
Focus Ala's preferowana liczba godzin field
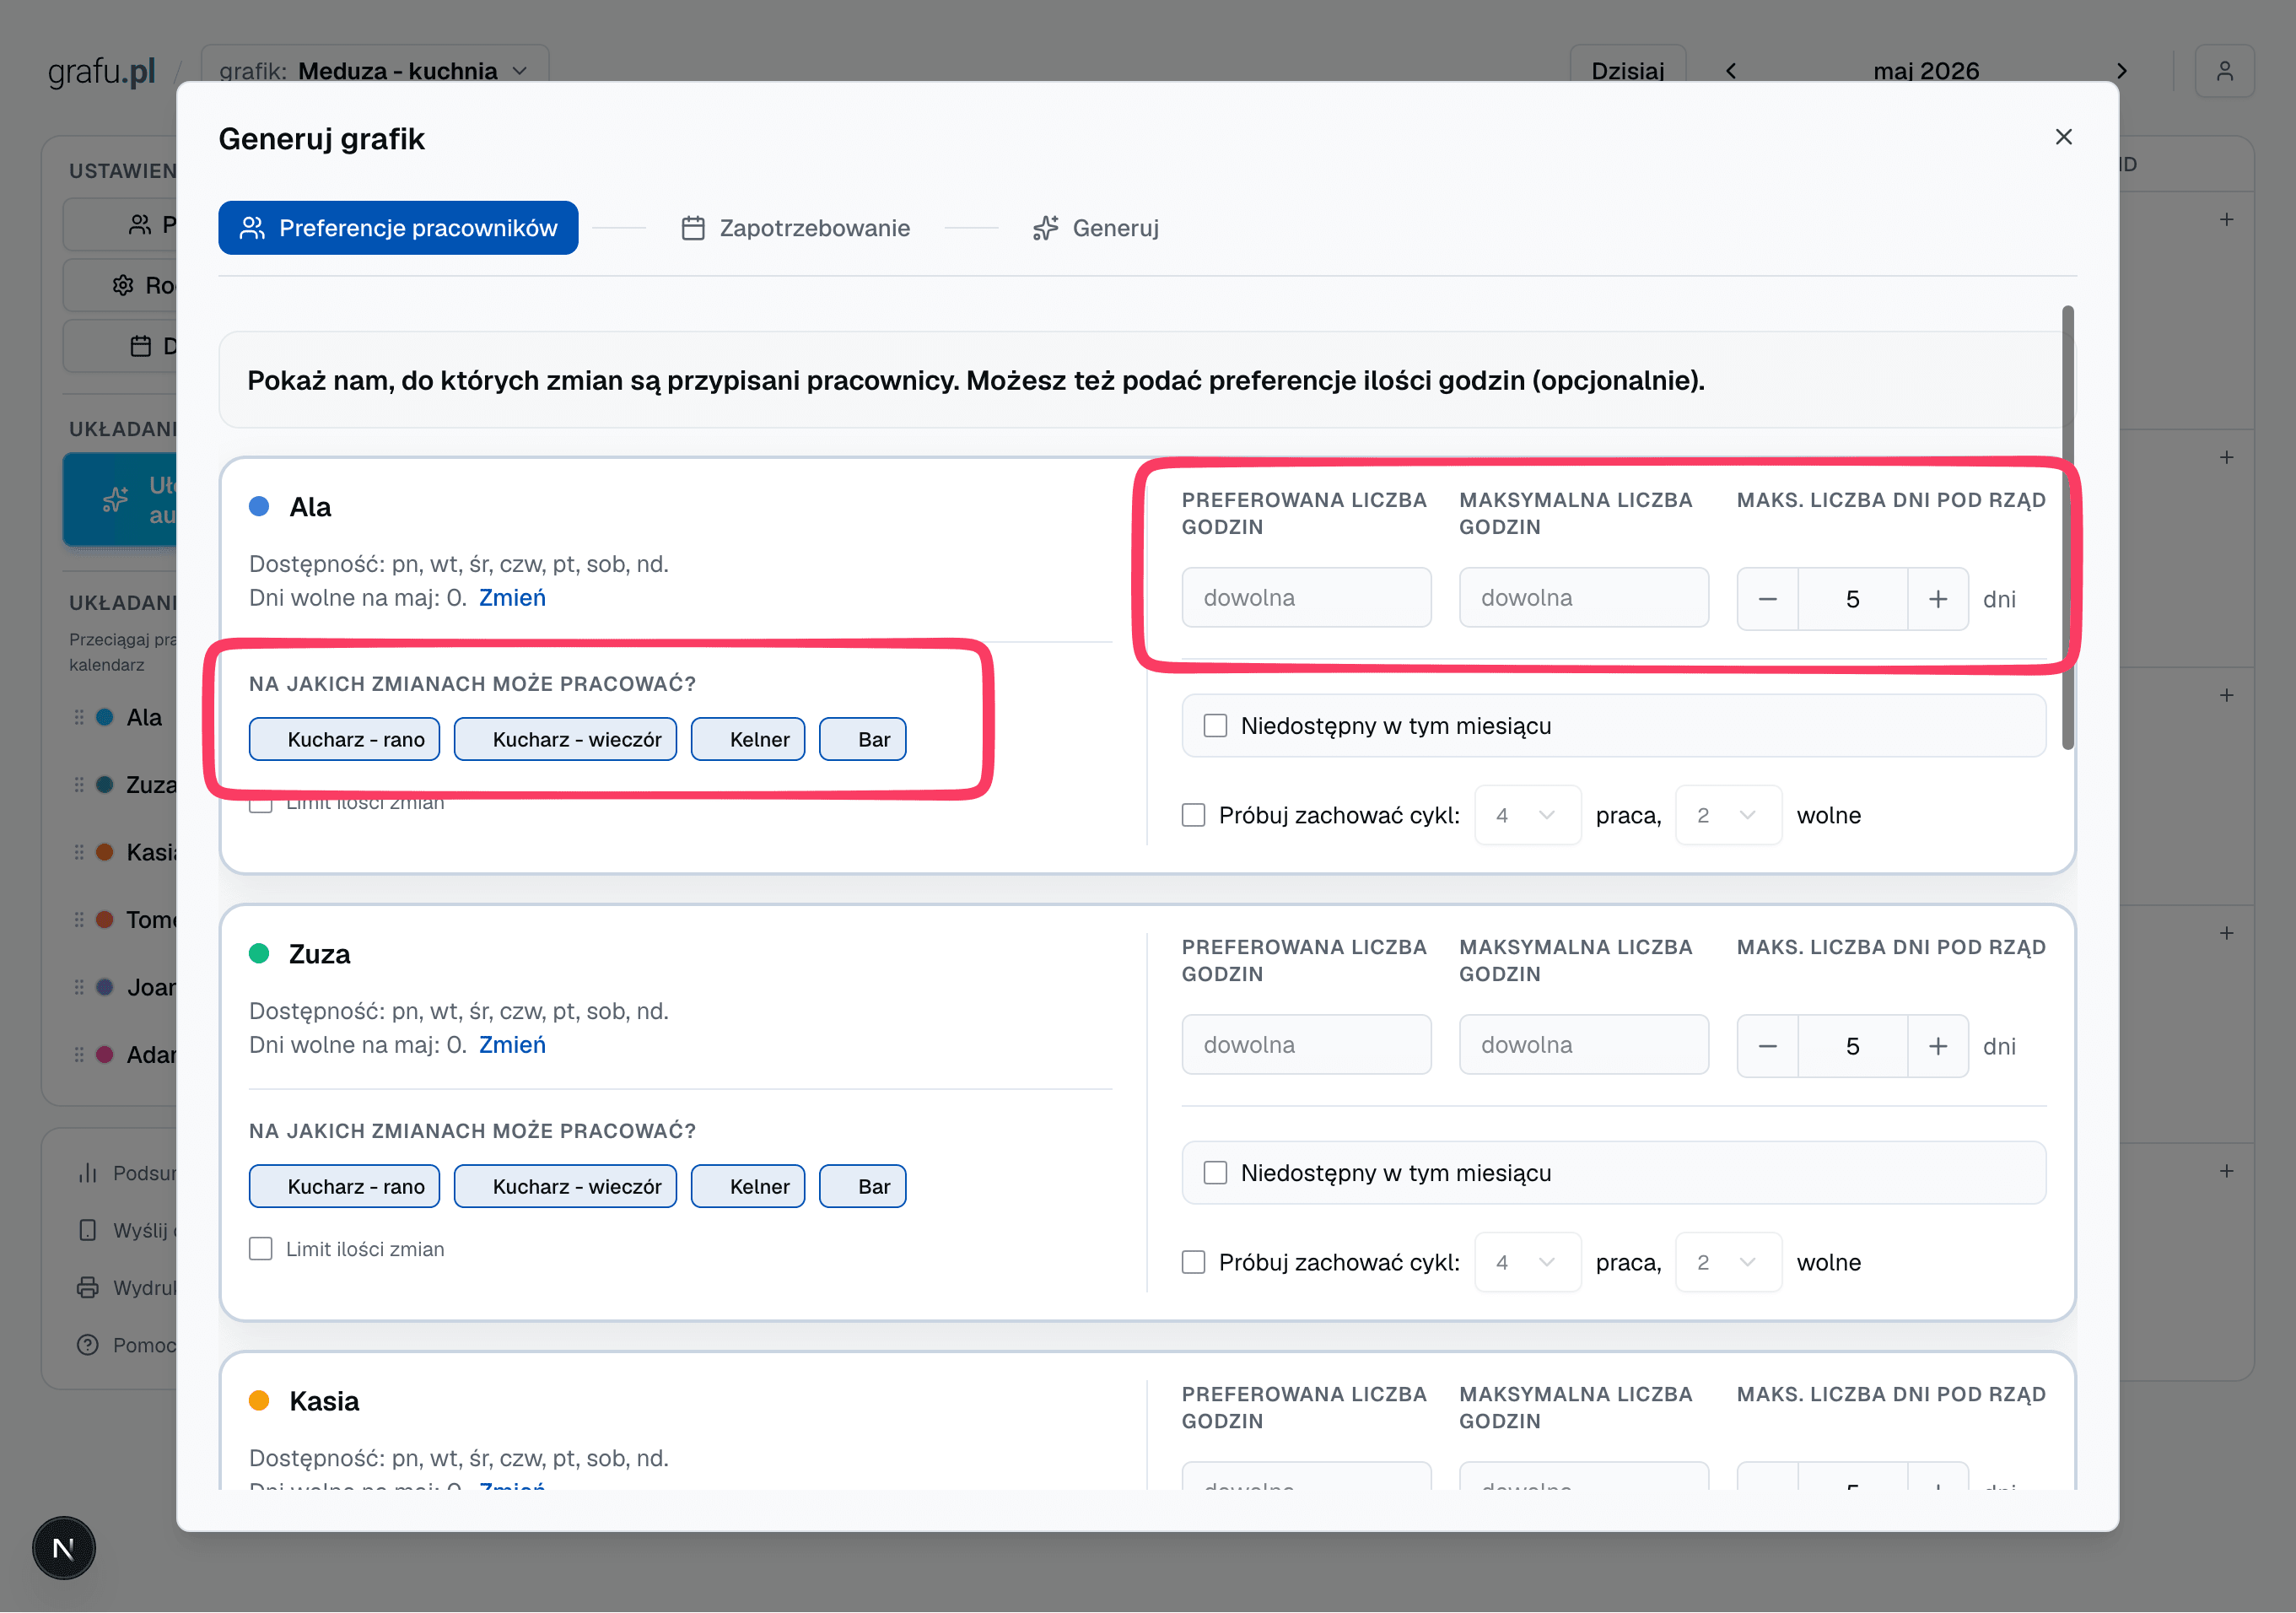pos(1306,597)
